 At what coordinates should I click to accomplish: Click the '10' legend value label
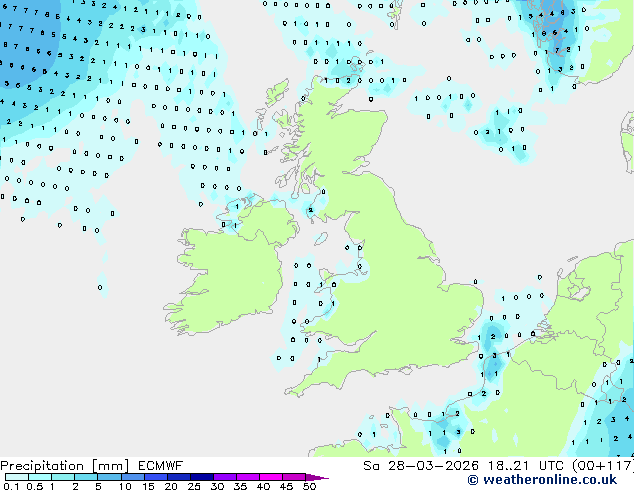125,486
